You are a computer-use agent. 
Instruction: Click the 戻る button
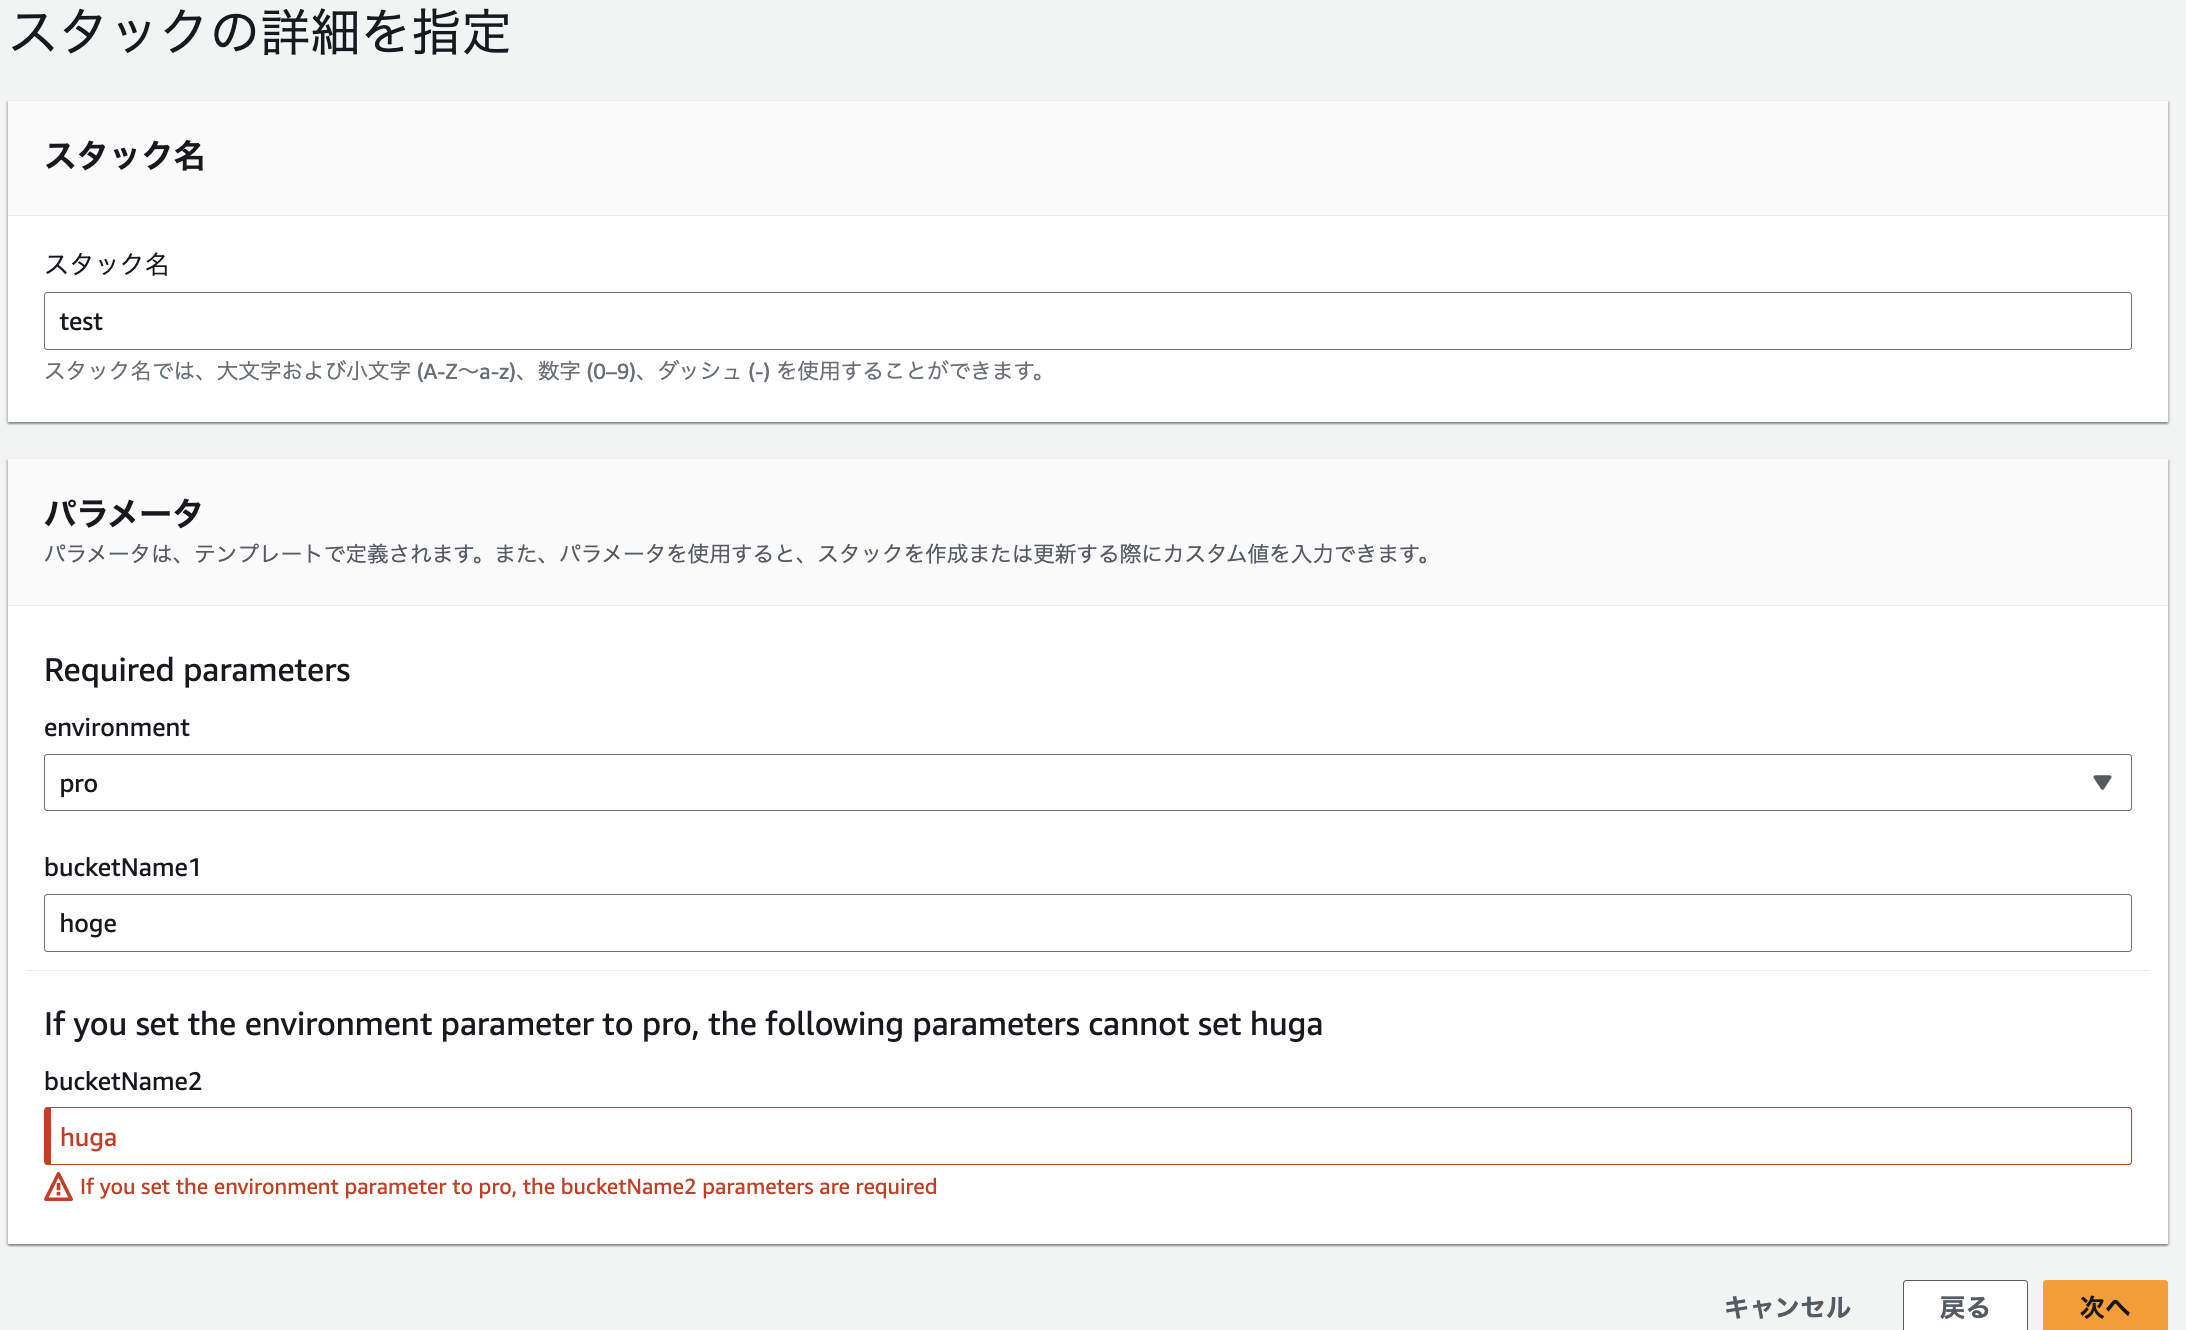point(1964,1305)
